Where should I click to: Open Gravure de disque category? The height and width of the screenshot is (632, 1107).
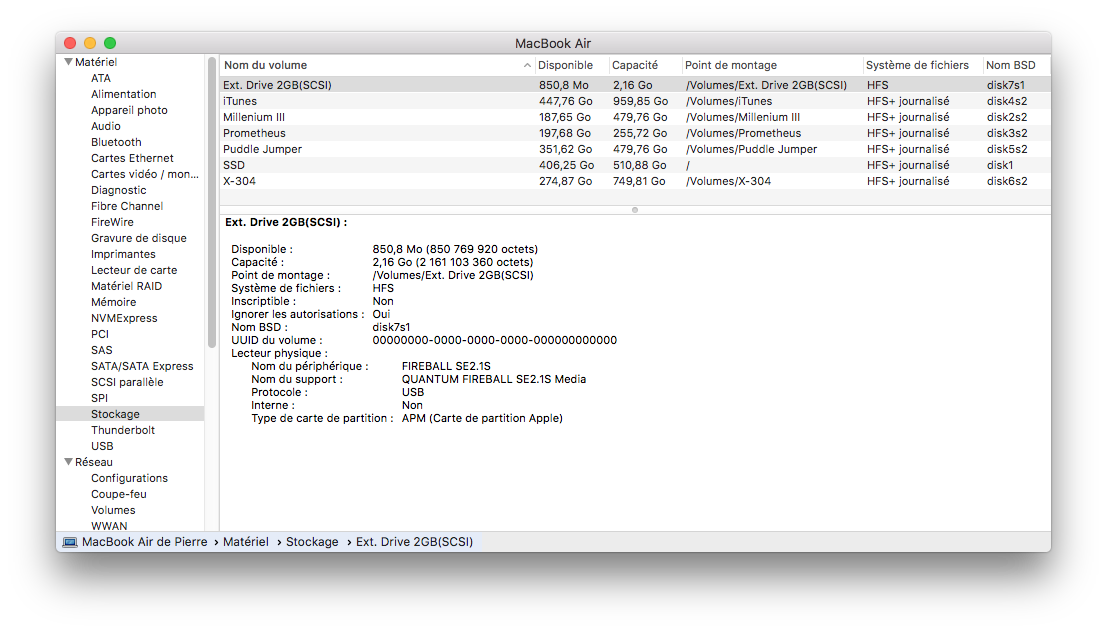(x=139, y=238)
